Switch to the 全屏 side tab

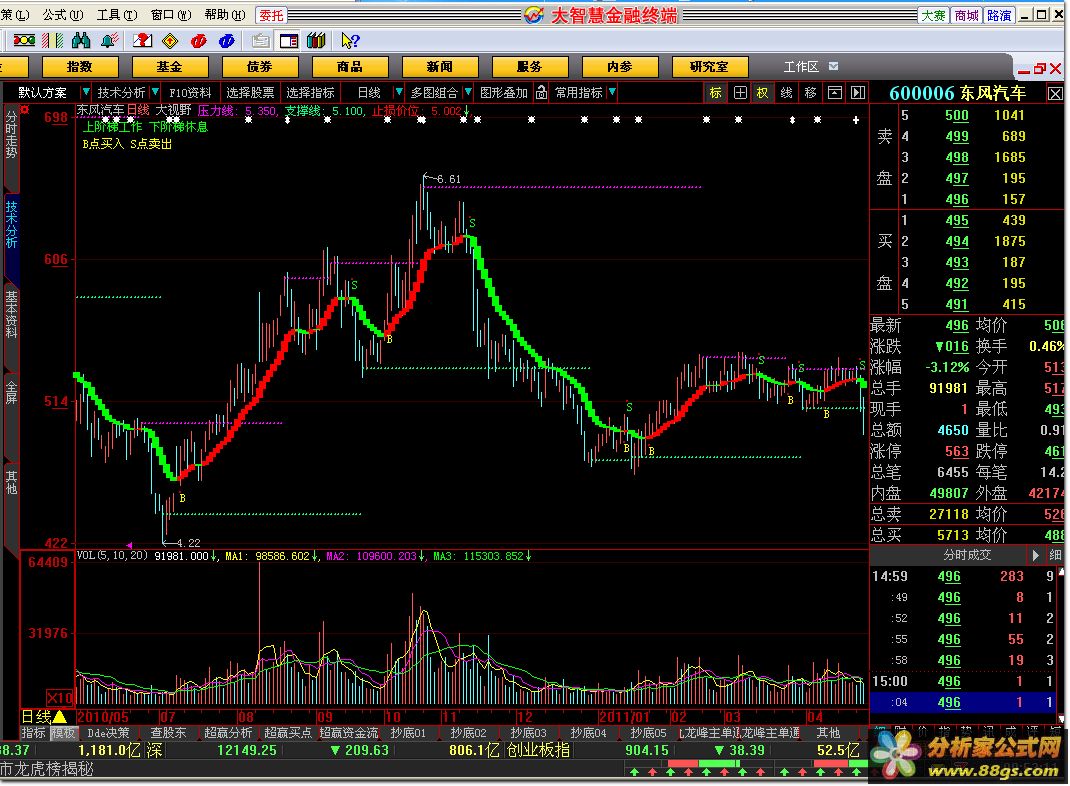click(x=11, y=394)
